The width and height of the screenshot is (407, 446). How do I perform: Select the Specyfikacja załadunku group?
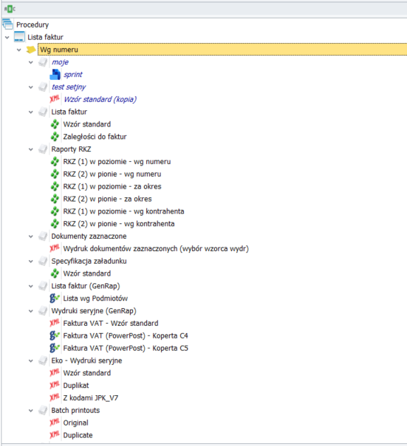(x=89, y=261)
